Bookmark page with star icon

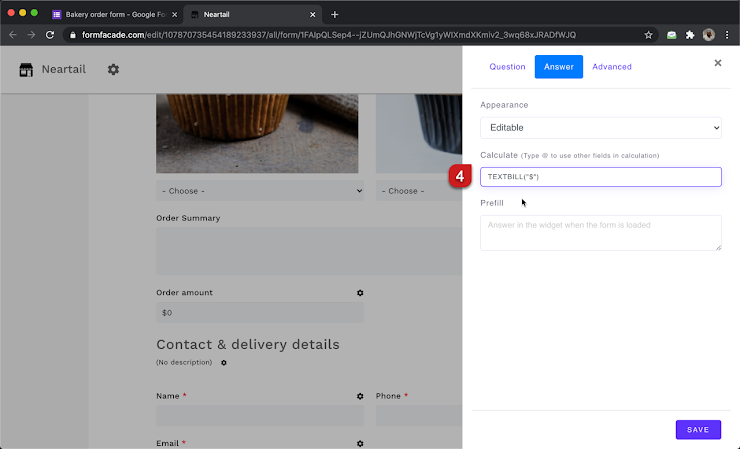coord(648,34)
